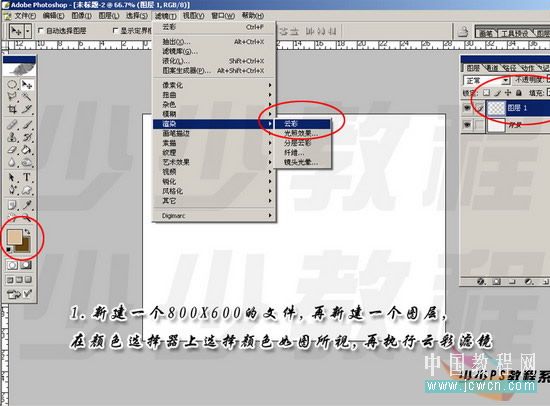
Task: Select the Slice tool
Action: [27, 109]
